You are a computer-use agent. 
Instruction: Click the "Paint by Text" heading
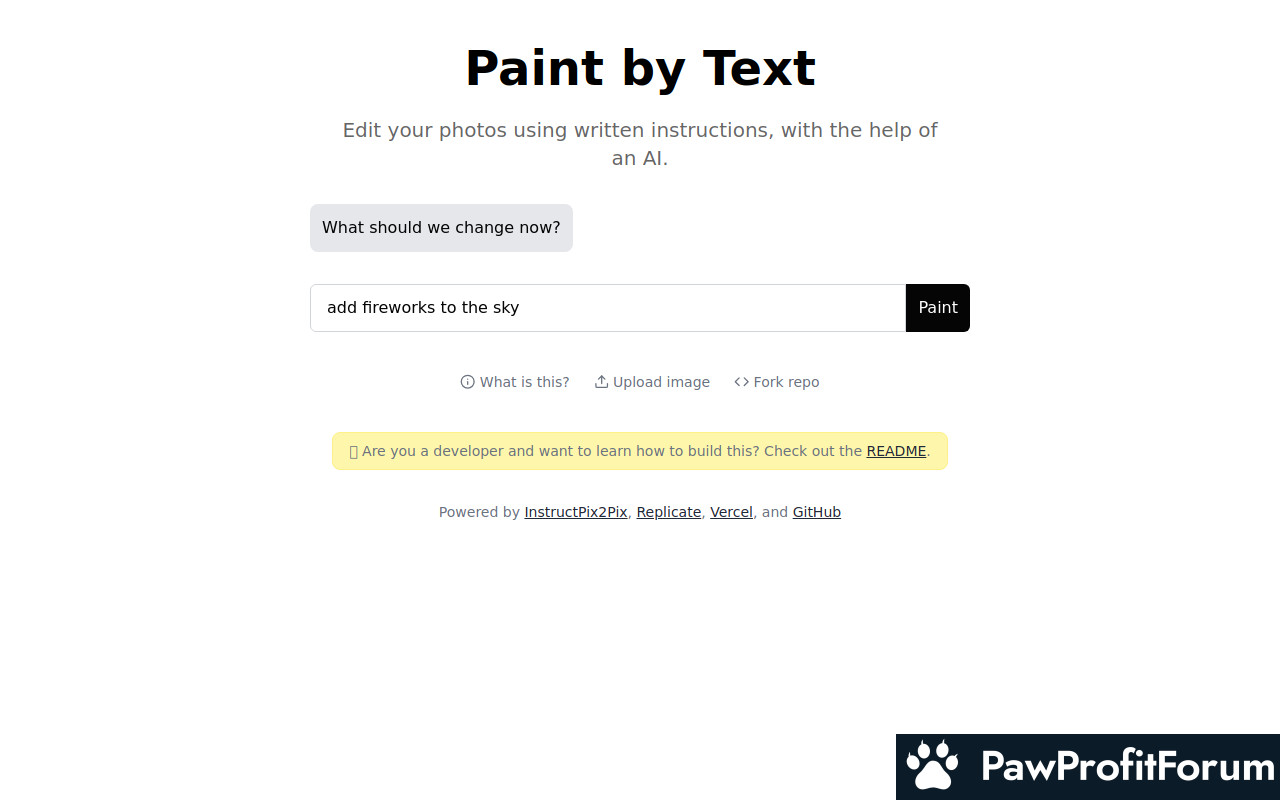(x=640, y=69)
